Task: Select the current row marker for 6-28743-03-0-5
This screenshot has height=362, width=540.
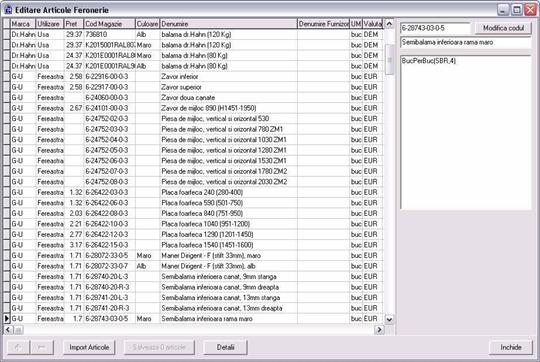Action: tap(7, 319)
